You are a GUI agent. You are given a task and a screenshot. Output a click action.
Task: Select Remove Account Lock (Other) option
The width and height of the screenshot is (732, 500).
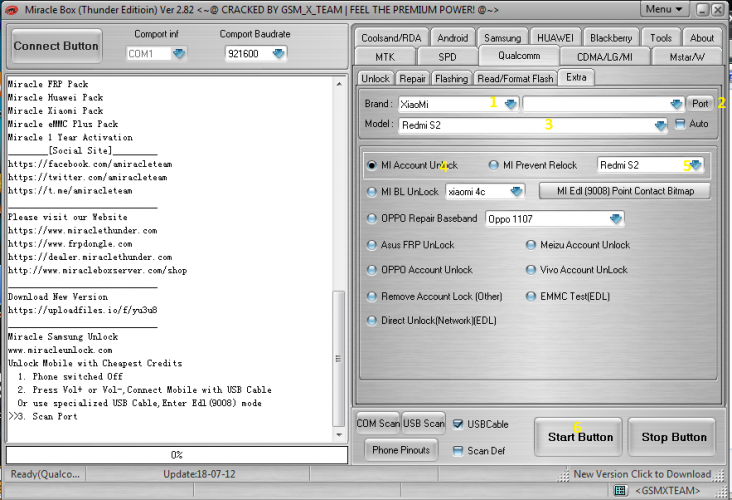(372, 296)
